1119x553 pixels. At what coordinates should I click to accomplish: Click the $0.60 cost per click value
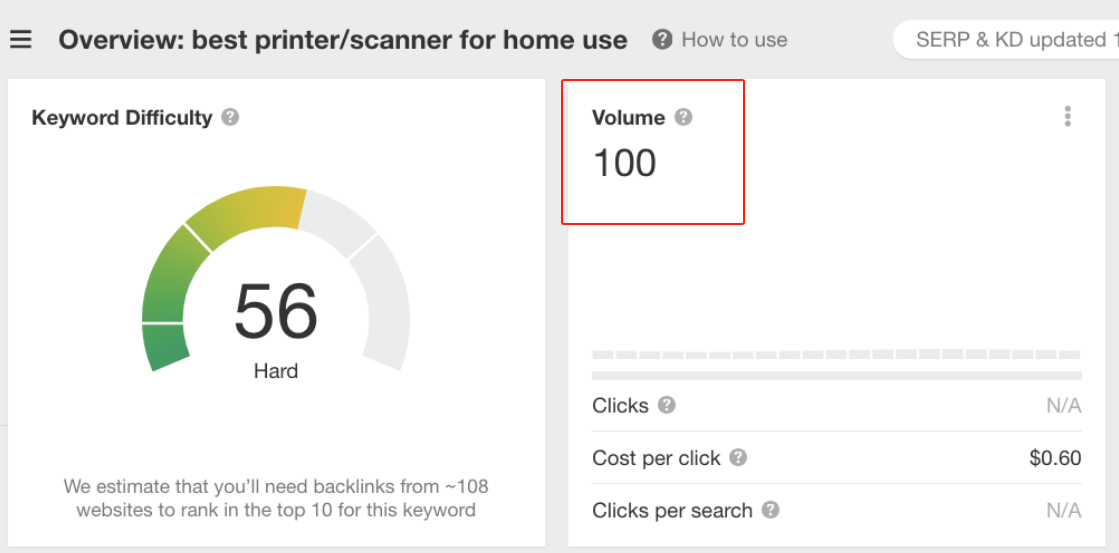click(x=1055, y=458)
